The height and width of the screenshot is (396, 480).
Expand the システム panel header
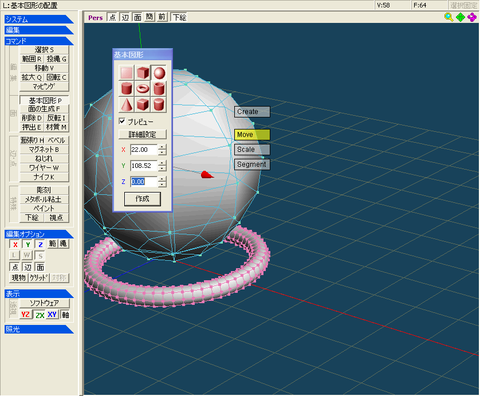[39, 19]
